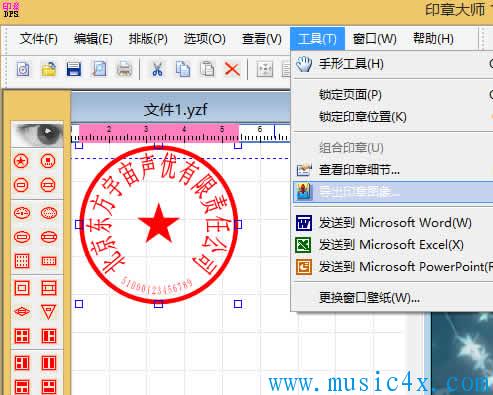Open the 帮助(H) menu
This screenshot has height=395, width=493.
(x=433, y=39)
